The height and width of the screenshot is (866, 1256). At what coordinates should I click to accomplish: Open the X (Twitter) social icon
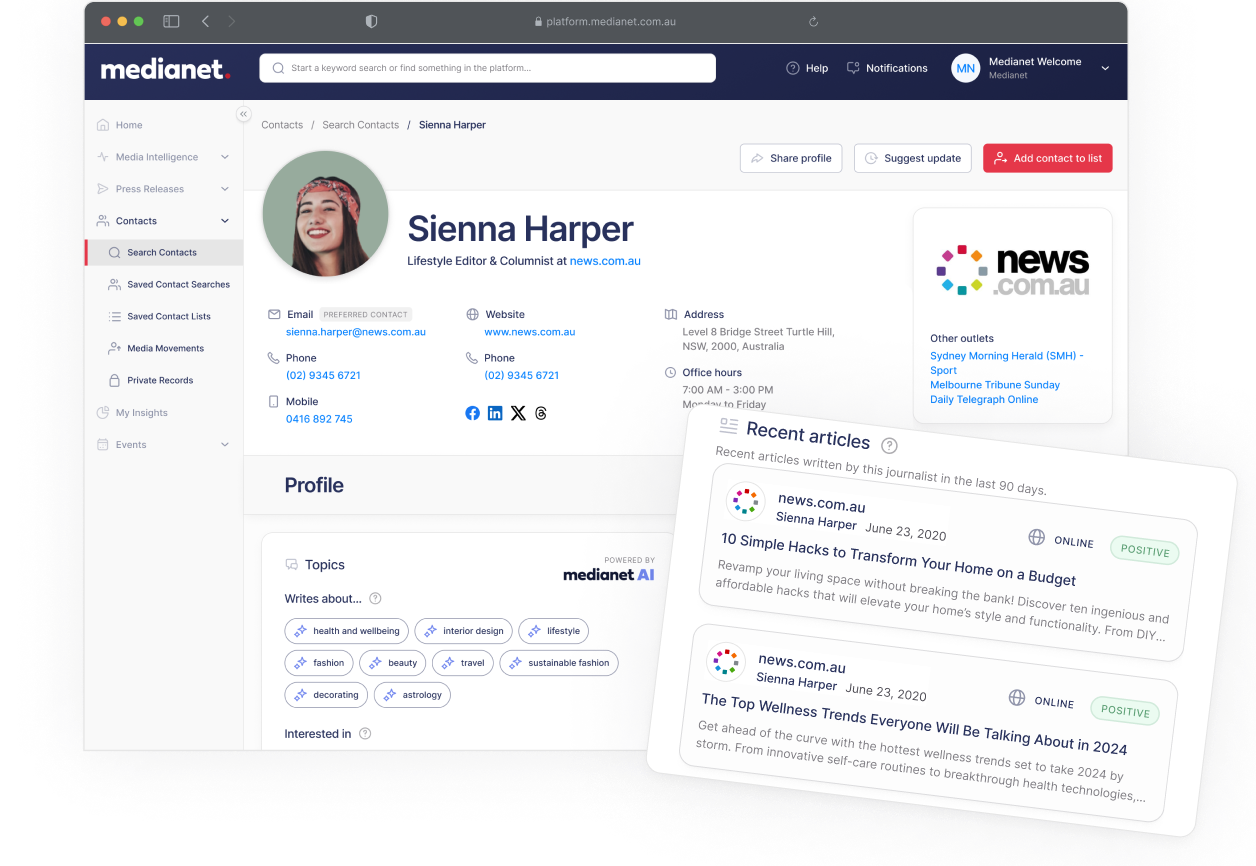coord(518,413)
